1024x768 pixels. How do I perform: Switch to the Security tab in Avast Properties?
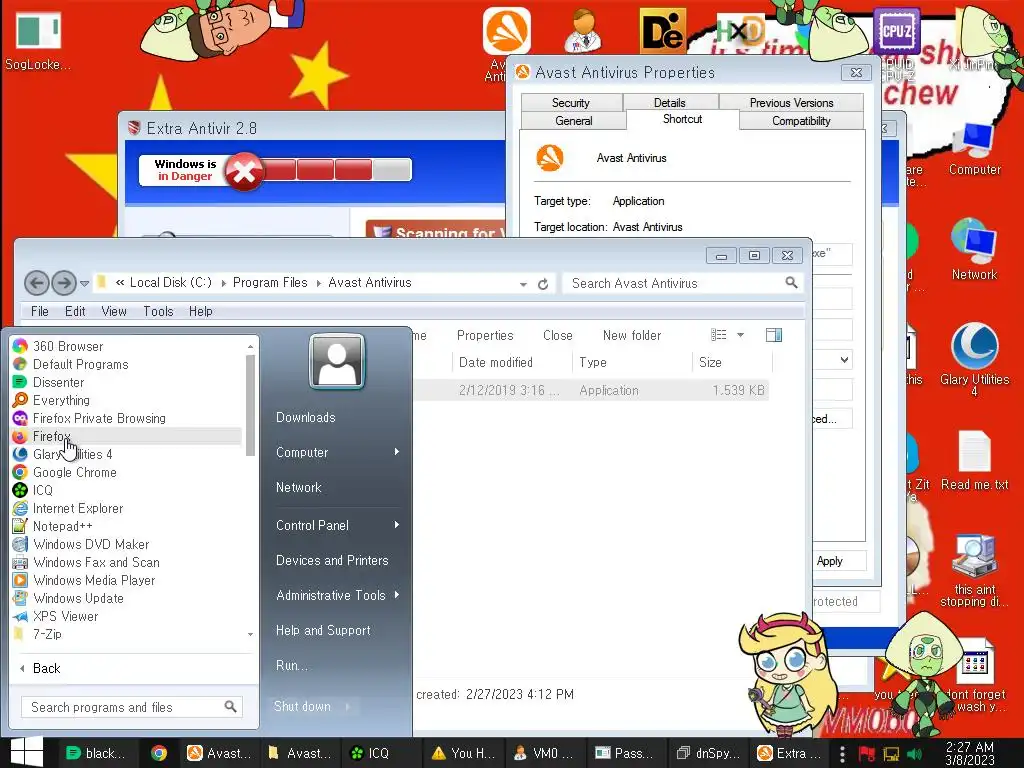(571, 103)
